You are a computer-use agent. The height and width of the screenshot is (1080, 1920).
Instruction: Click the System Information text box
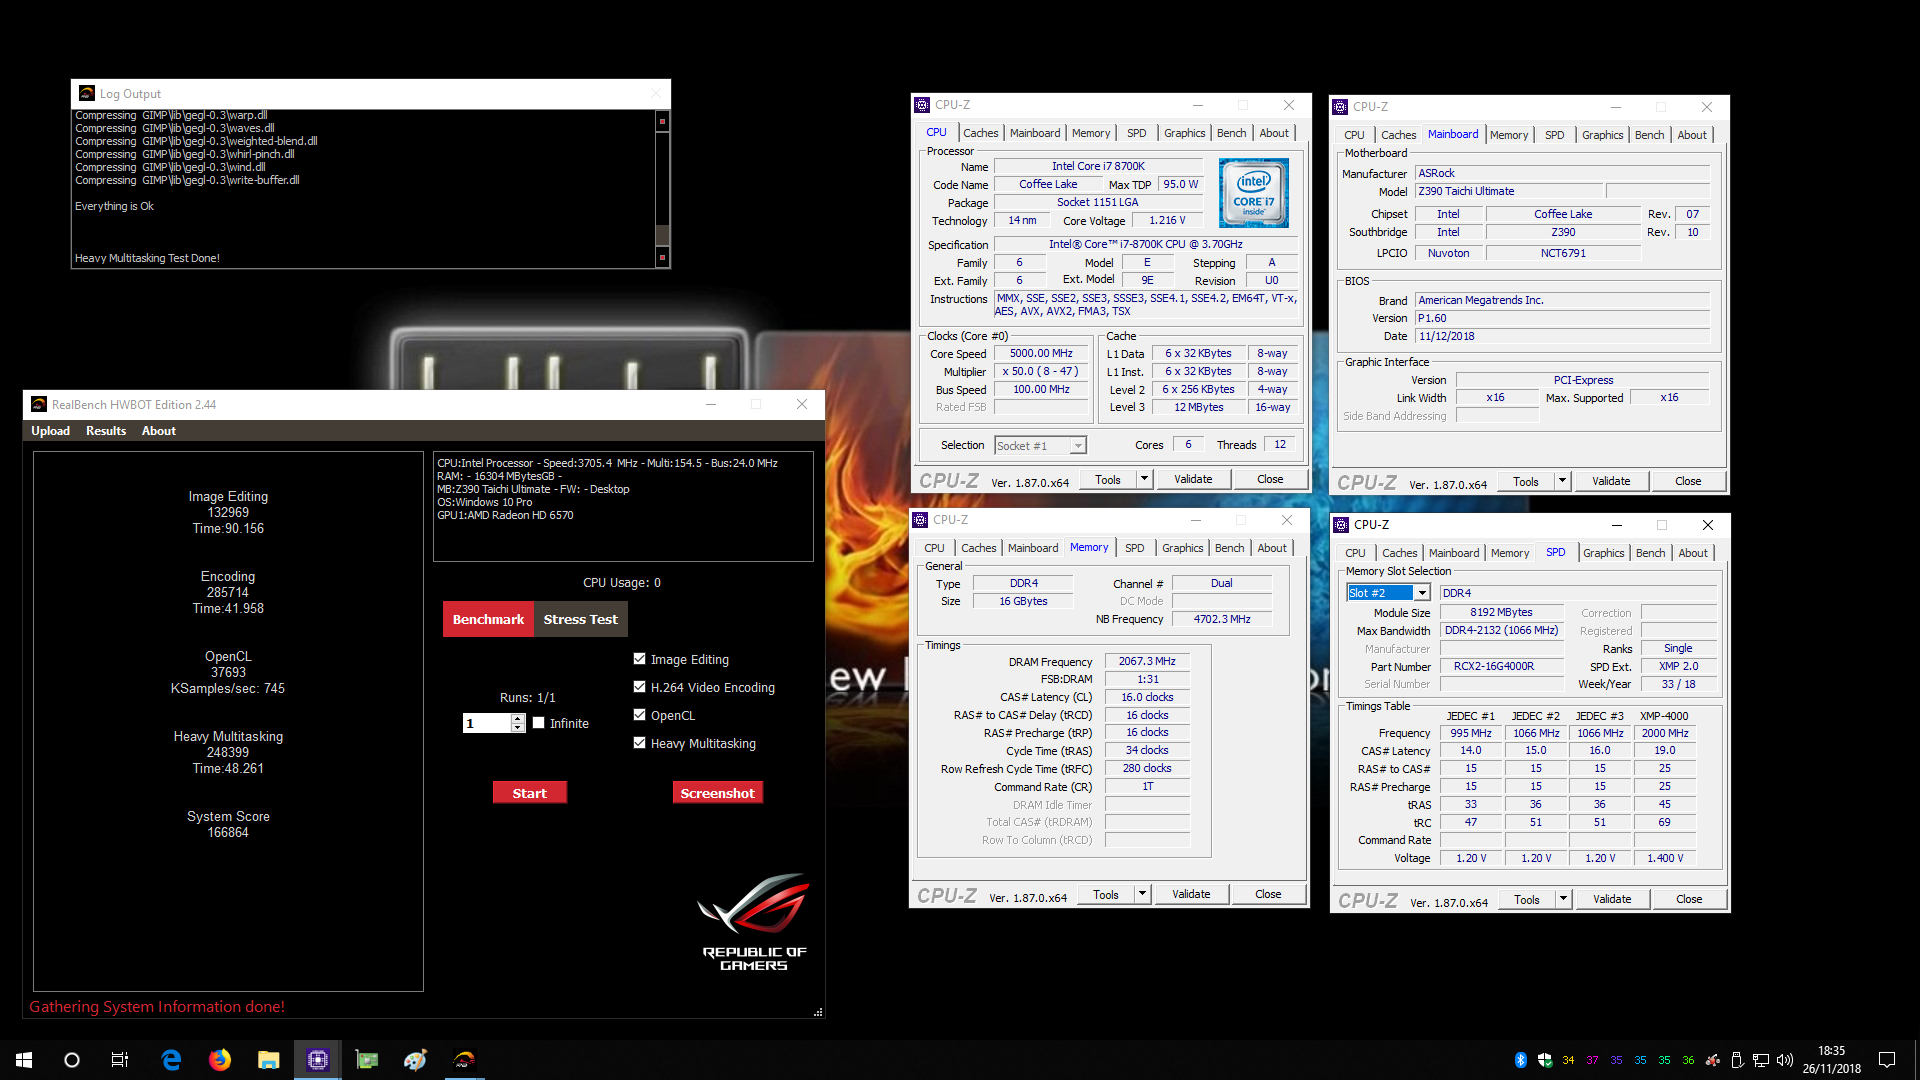pos(623,506)
